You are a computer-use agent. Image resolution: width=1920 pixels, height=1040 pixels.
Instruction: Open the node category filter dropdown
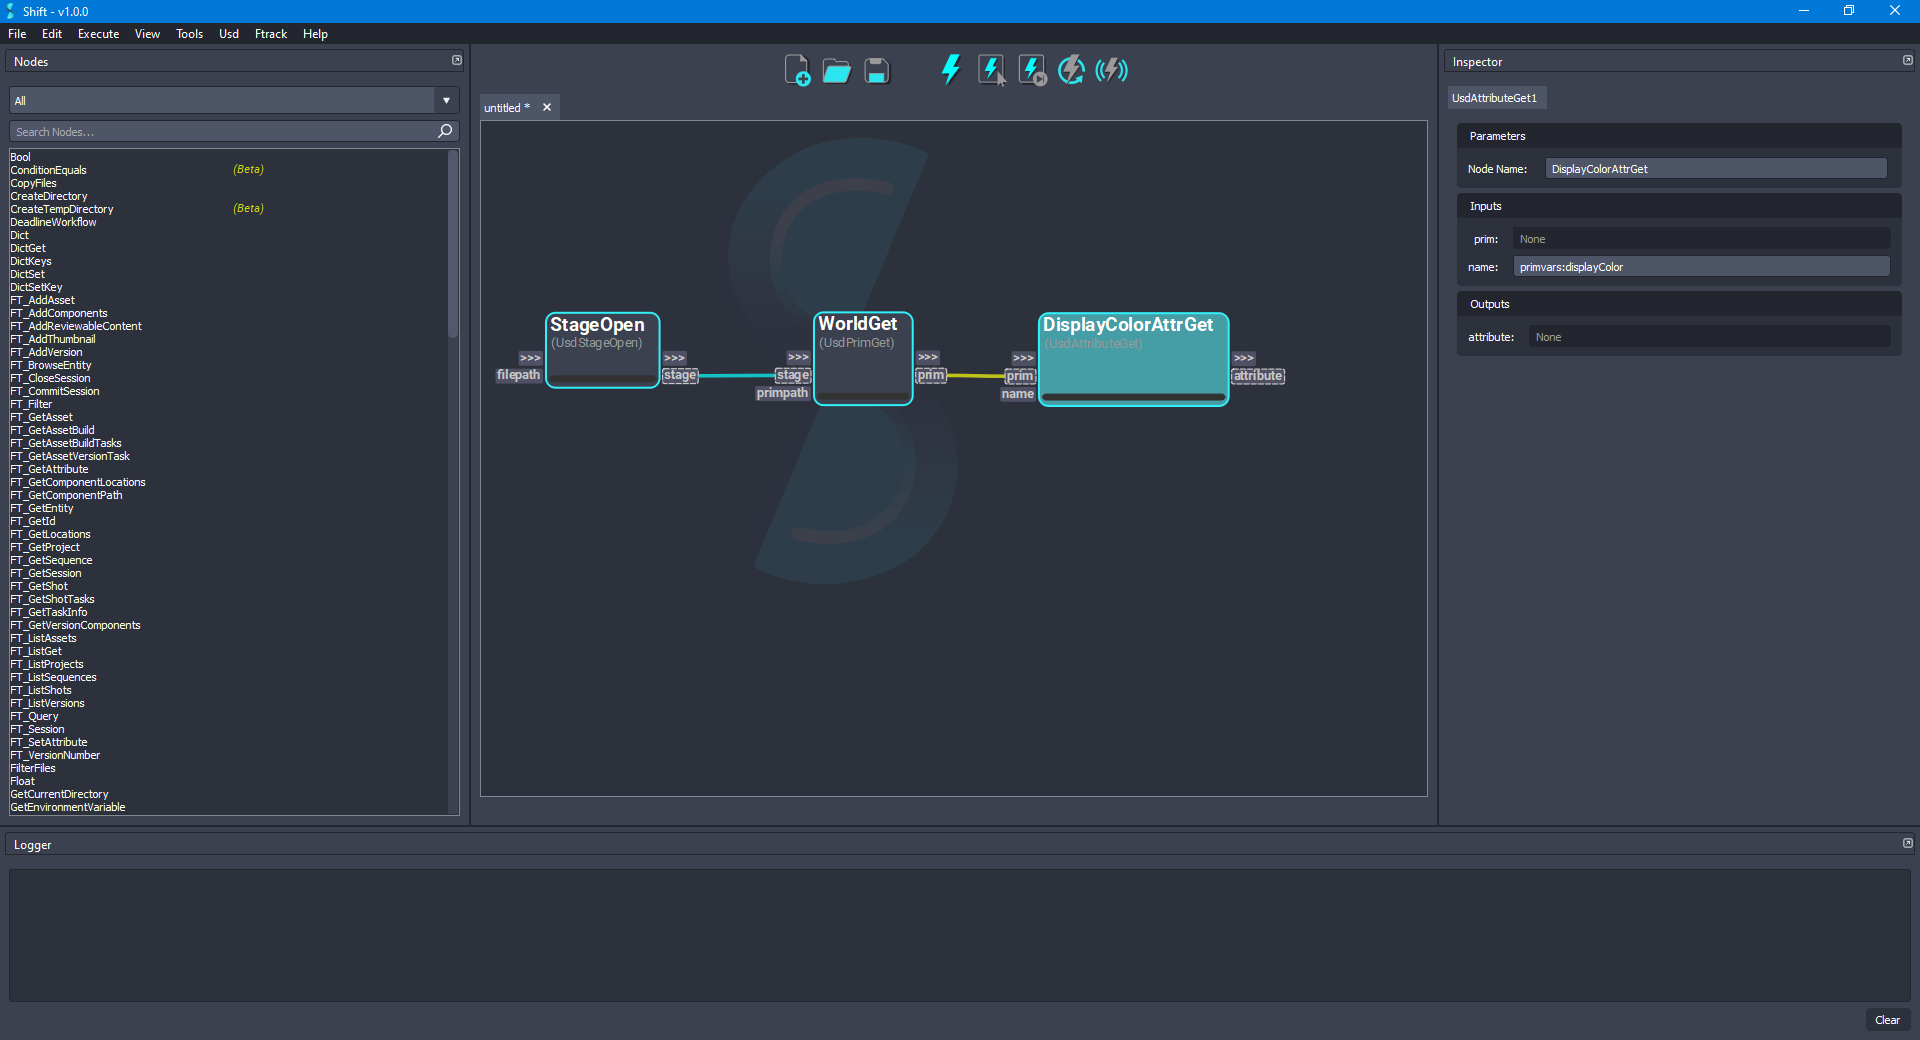(x=445, y=100)
